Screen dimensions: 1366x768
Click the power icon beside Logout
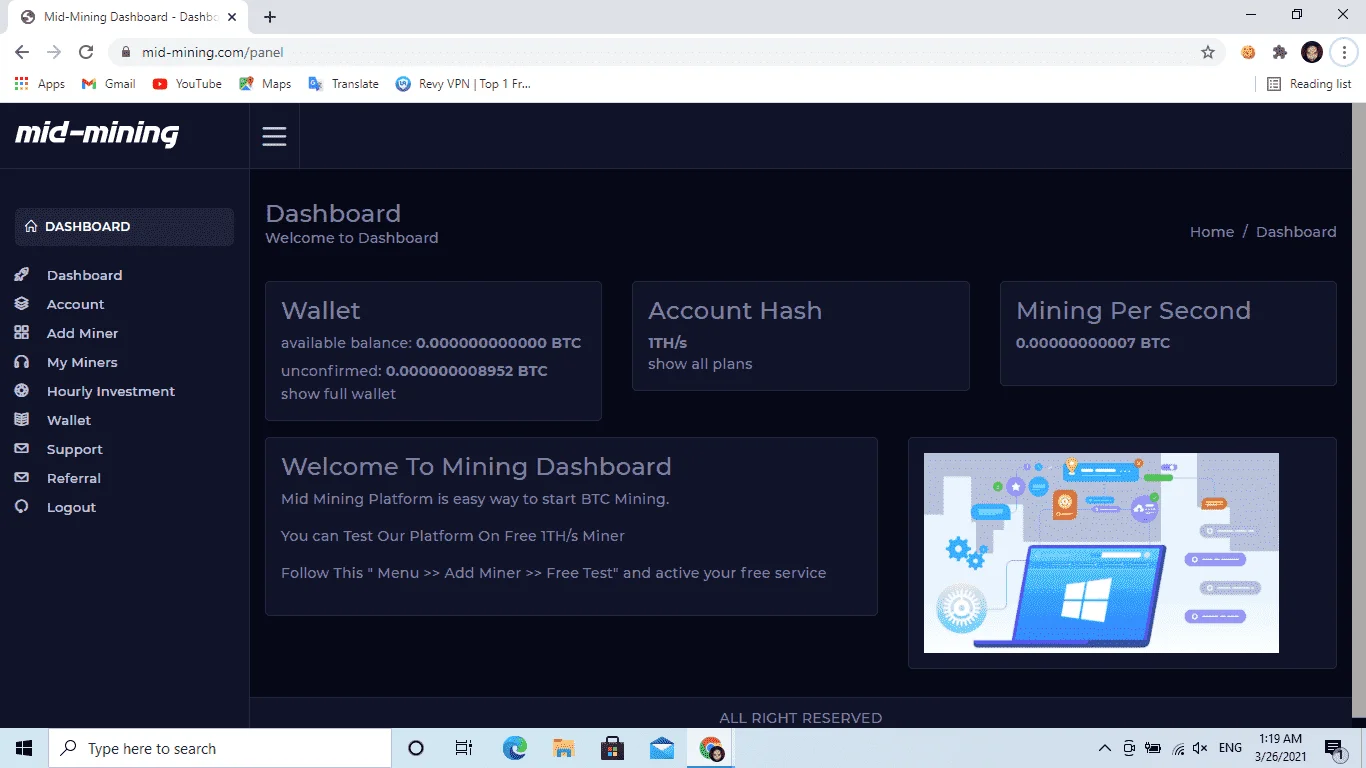[x=22, y=507]
